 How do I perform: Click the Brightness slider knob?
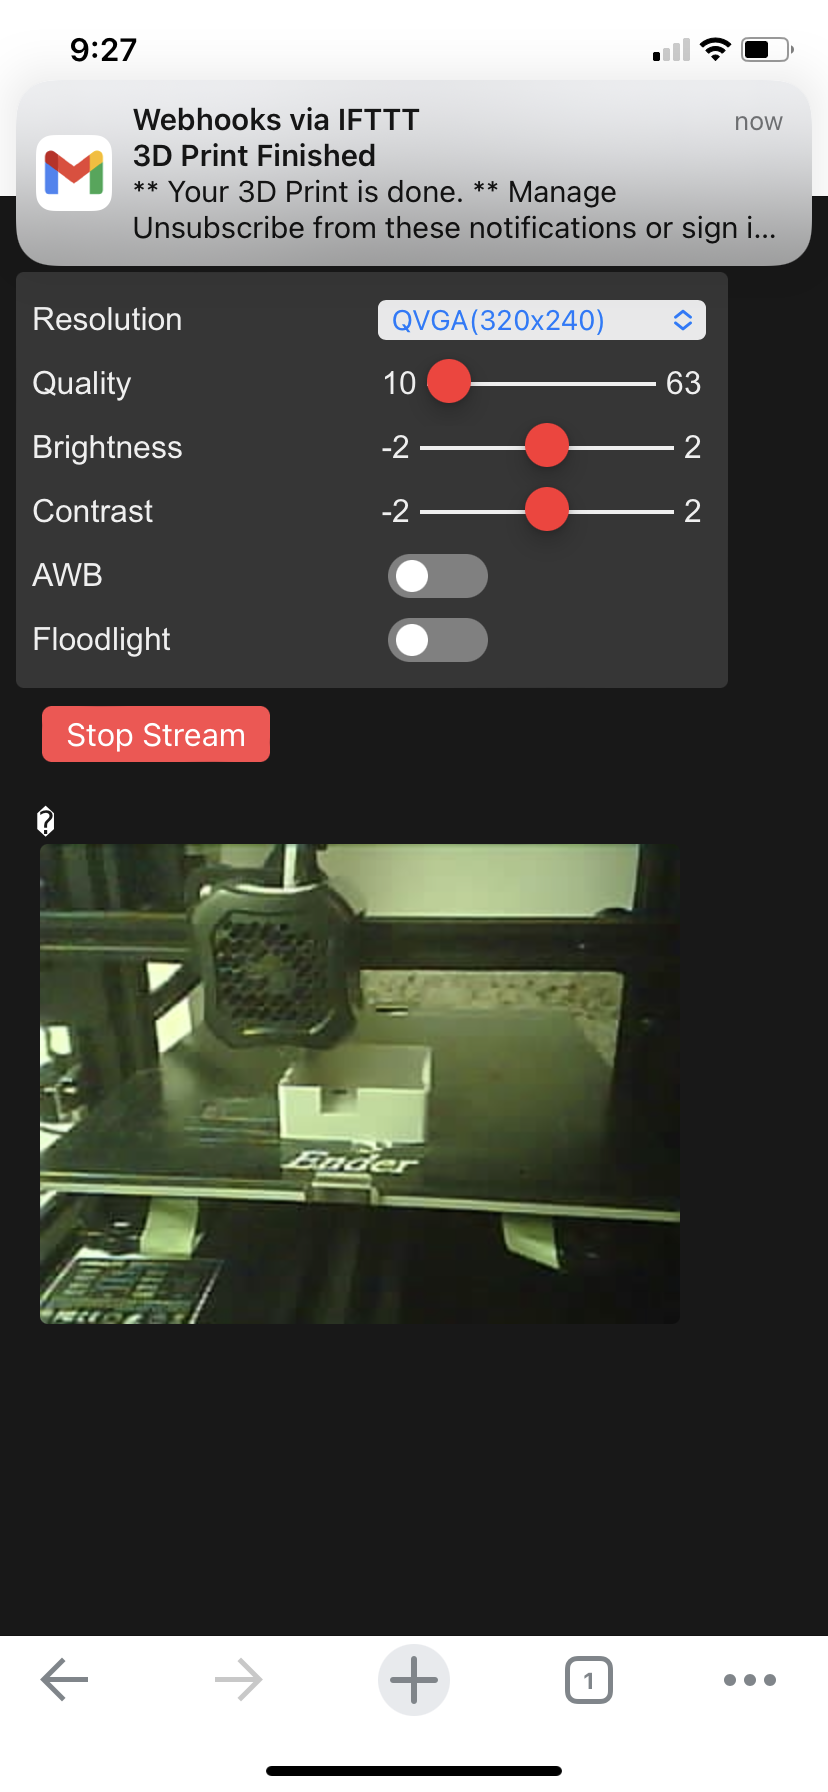pyautogui.click(x=547, y=446)
